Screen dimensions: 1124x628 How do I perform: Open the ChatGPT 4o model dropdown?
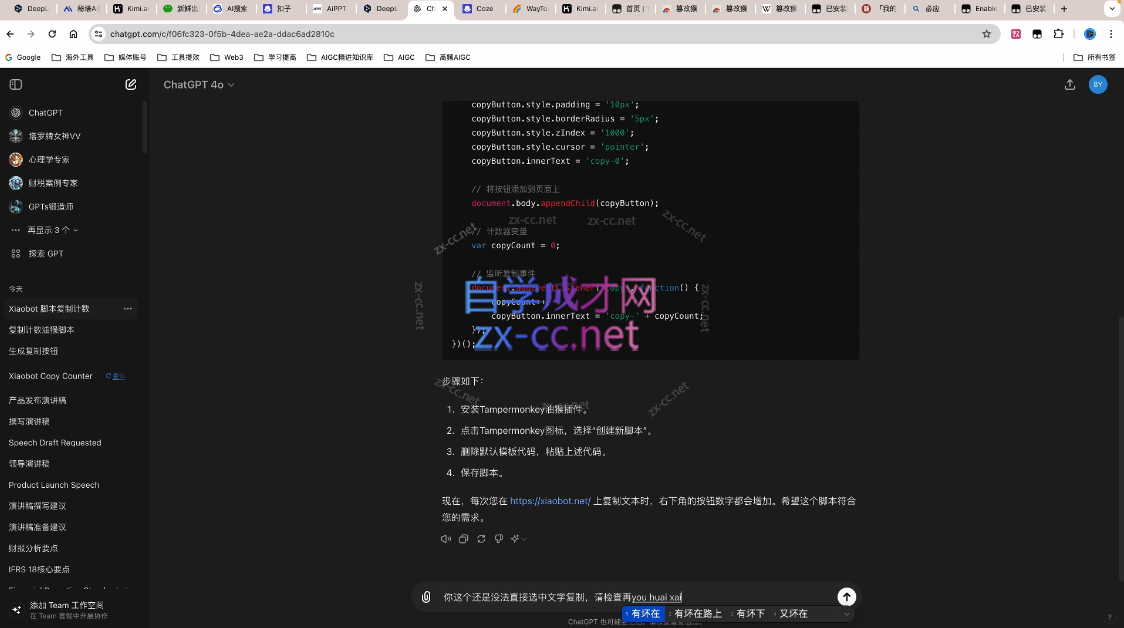click(x=198, y=85)
